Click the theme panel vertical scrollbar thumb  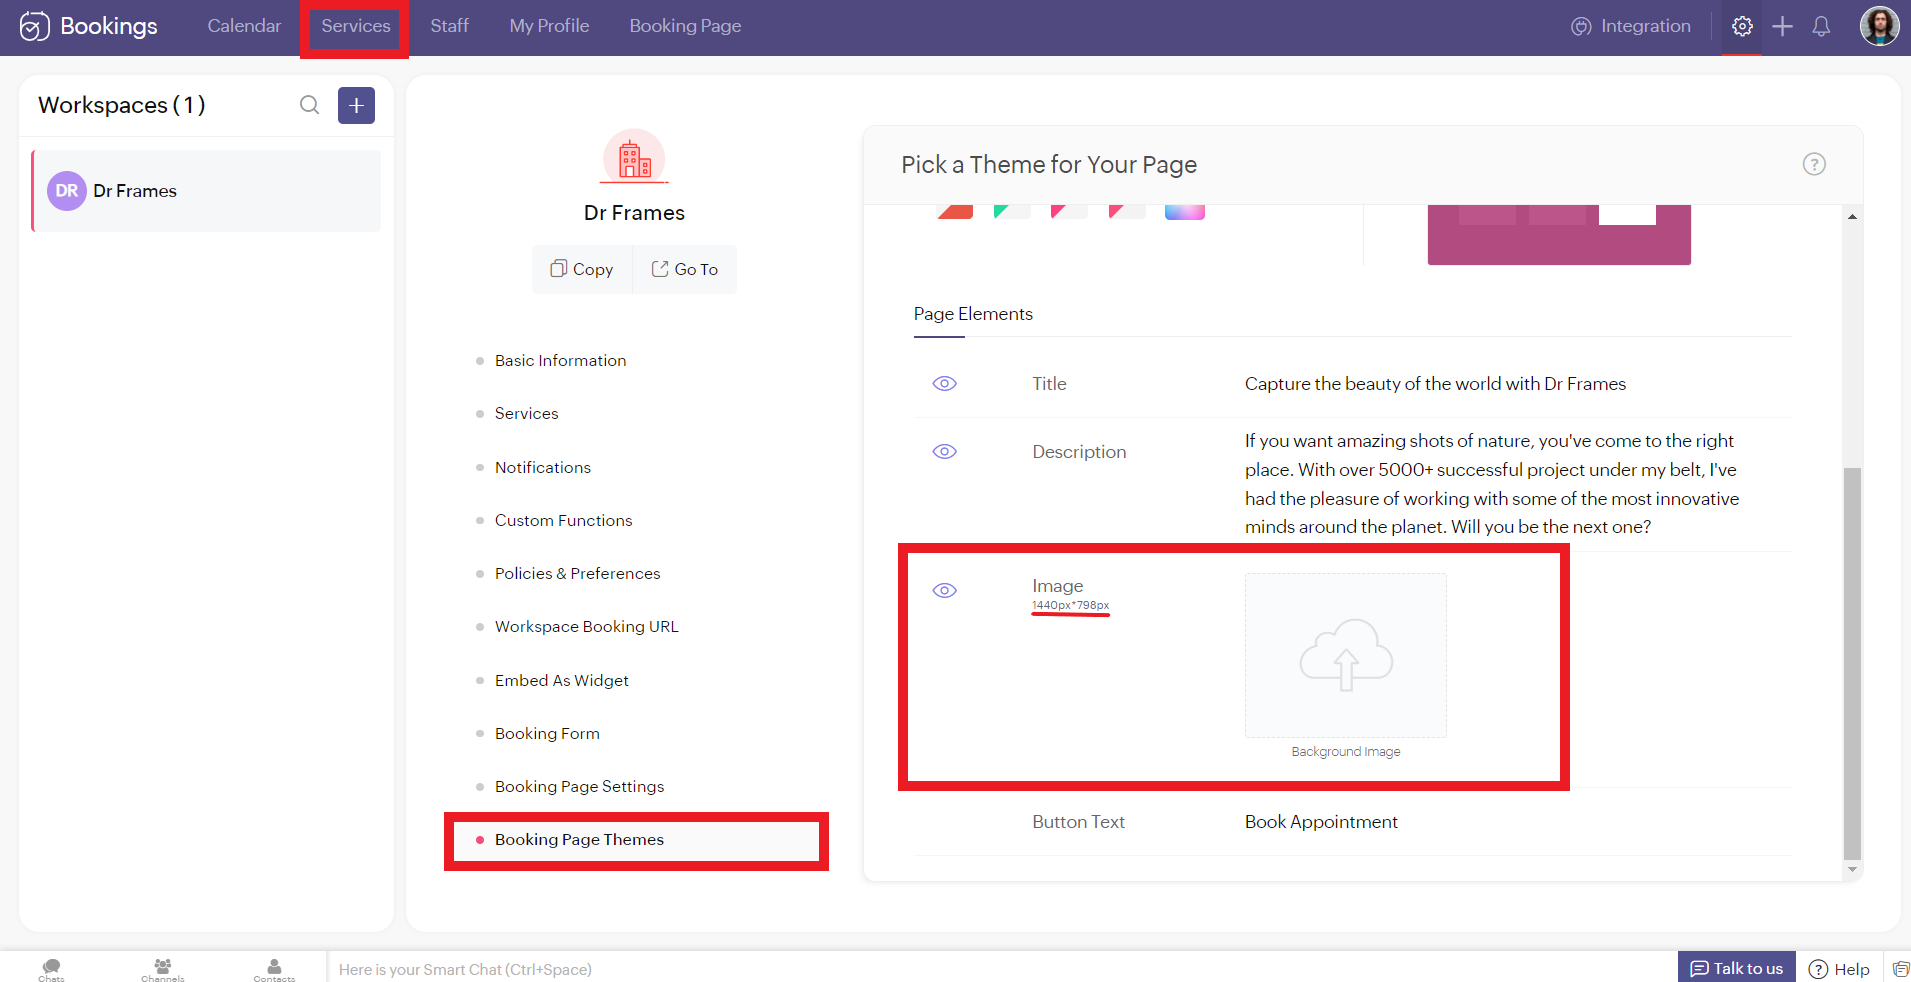1852,663
